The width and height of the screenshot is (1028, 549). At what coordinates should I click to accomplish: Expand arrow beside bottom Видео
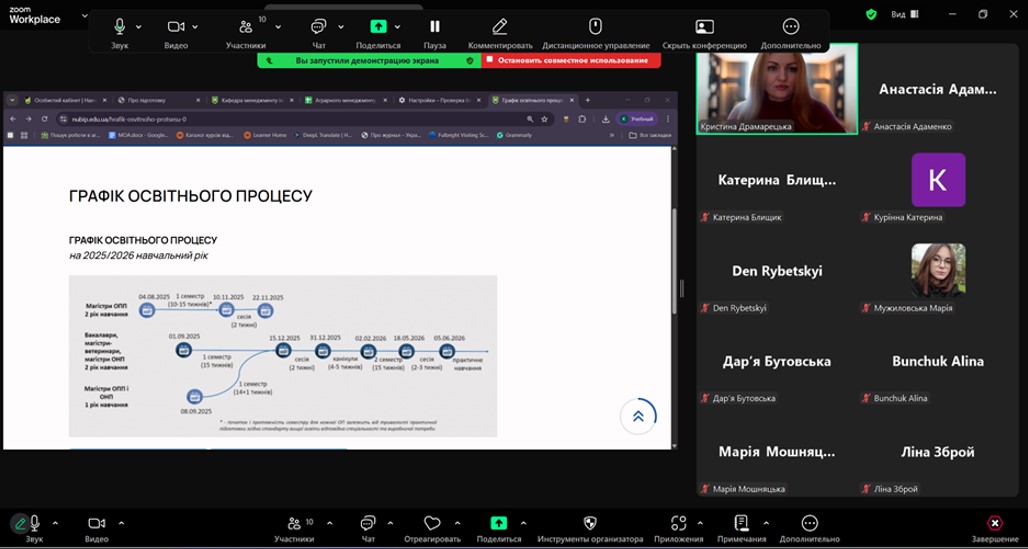point(121,523)
